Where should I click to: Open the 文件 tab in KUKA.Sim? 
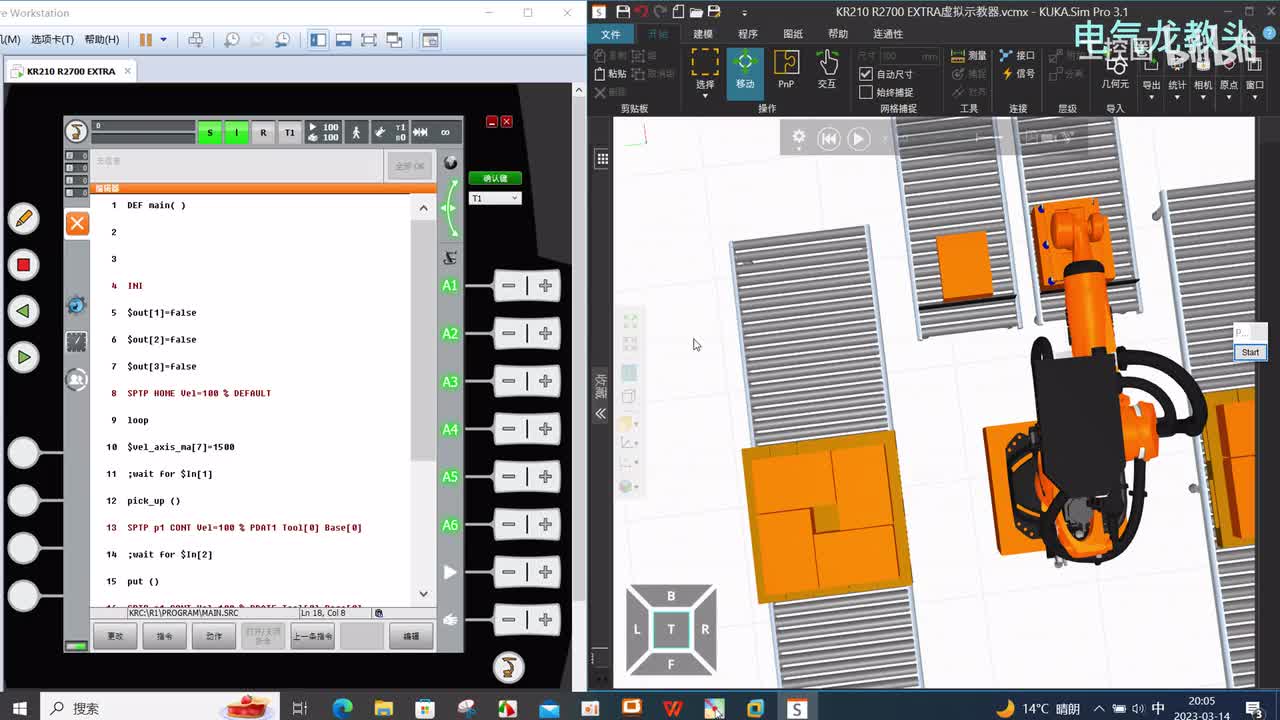coord(610,34)
